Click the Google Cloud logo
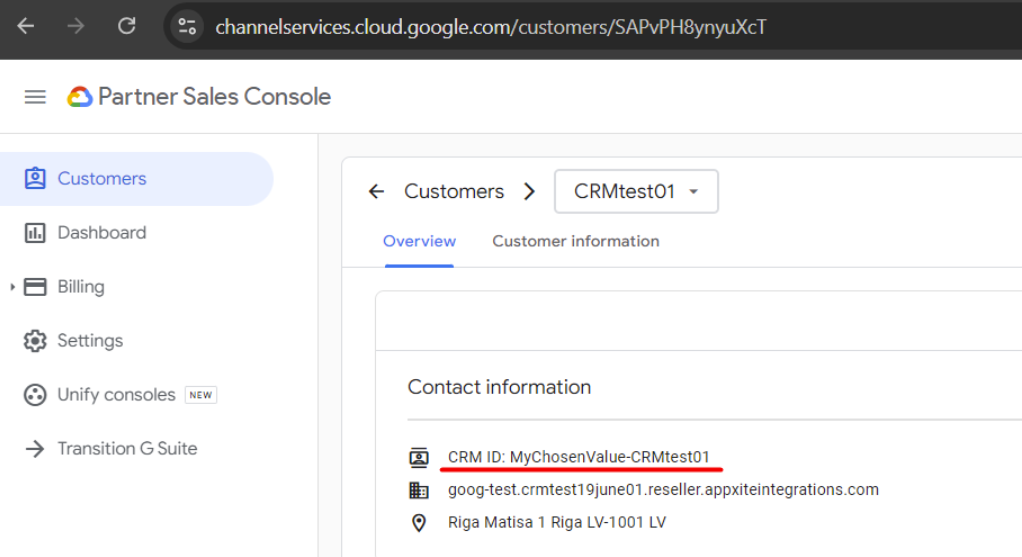This screenshot has height=557, width=1022. [x=80, y=97]
